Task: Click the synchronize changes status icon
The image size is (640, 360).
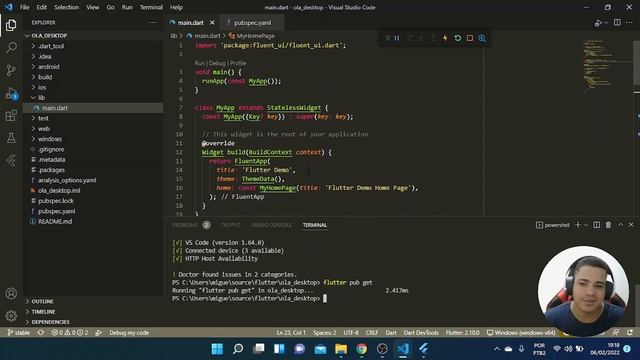Action: (41, 333)
